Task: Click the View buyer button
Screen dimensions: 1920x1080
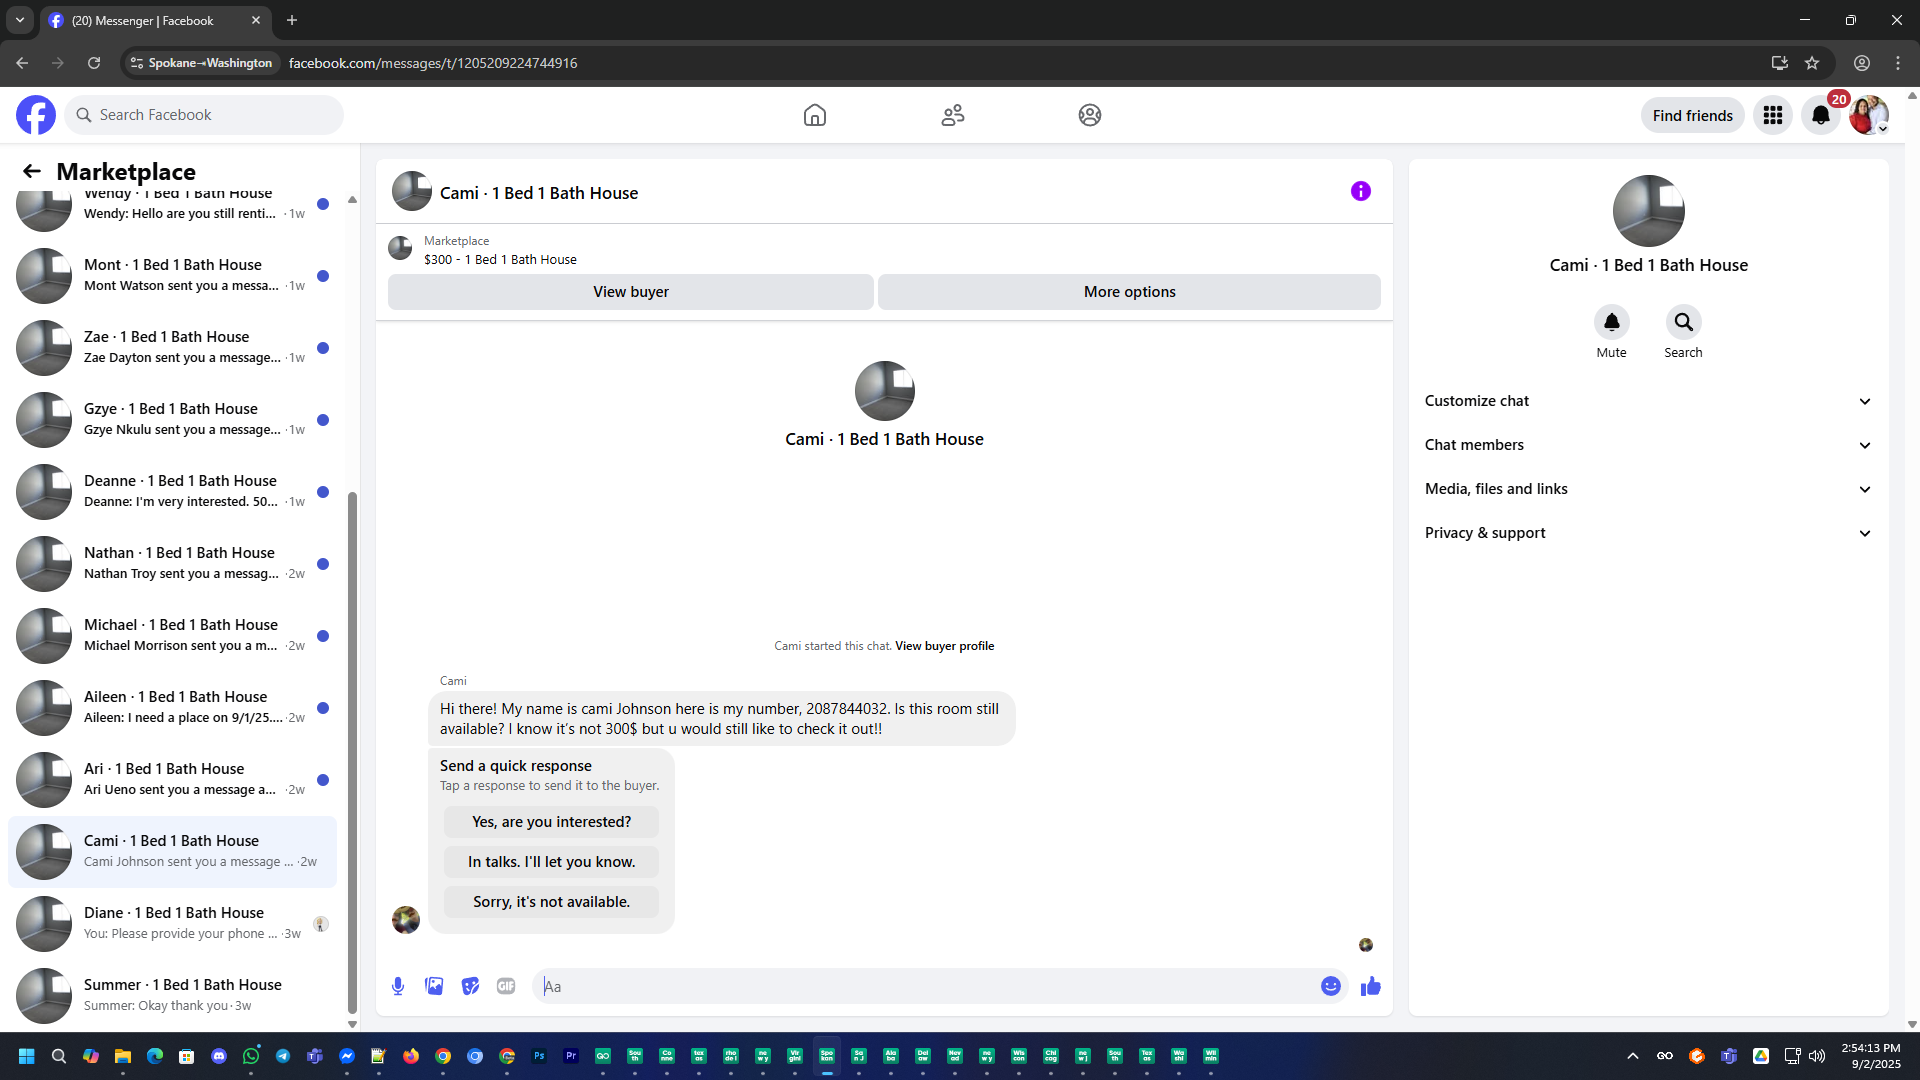Action: tap(630, 292)
